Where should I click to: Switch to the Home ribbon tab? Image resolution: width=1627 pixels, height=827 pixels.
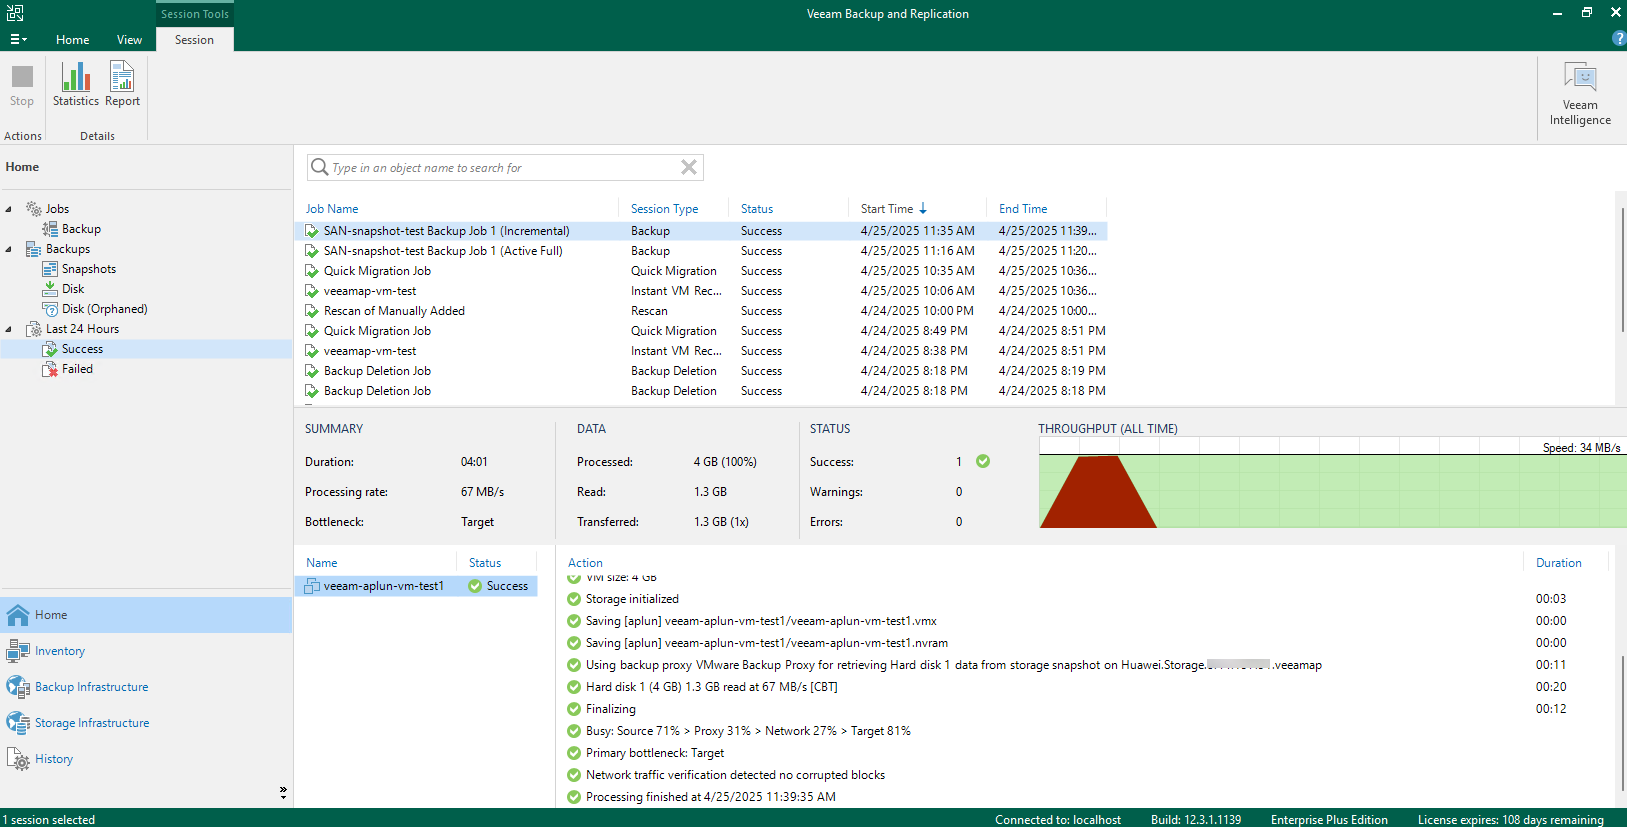click(x=73, y=40)
